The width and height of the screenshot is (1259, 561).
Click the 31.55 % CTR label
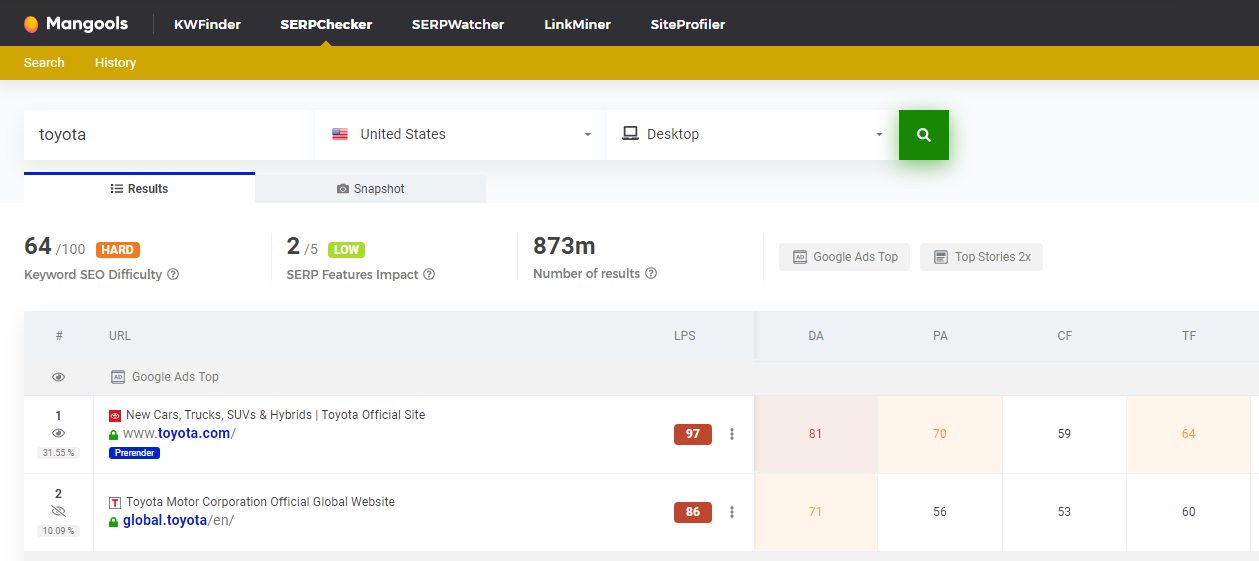[59, 453]
